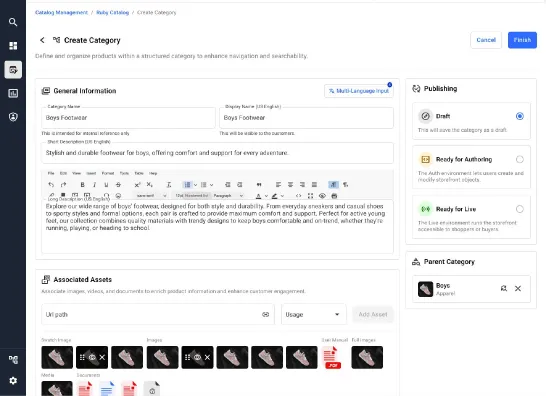
Task: Open the editor File menu
Action: [51, 173]
